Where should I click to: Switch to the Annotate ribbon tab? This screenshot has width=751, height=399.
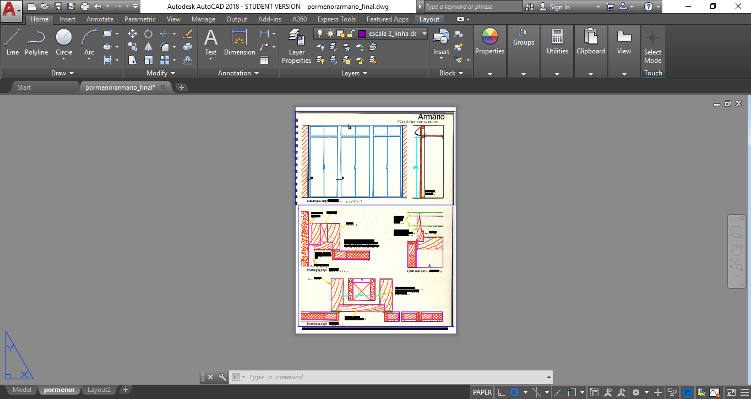click(100, 19)
